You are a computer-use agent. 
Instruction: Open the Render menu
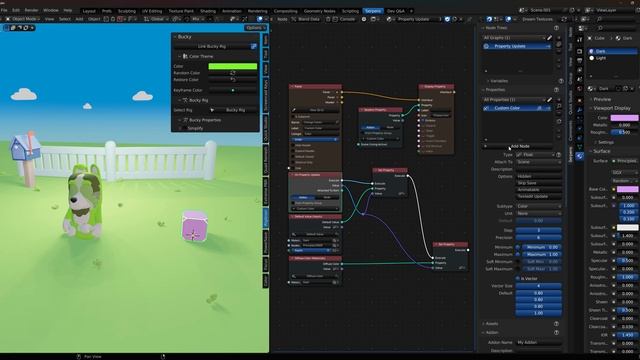[x=31, y=10]
